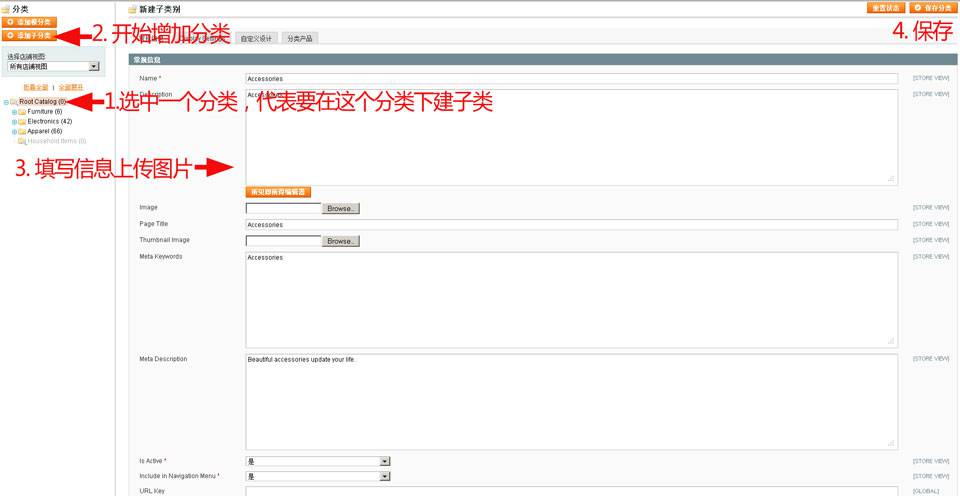
Task: Click Browse button for Image field
Action: [340, 208]
